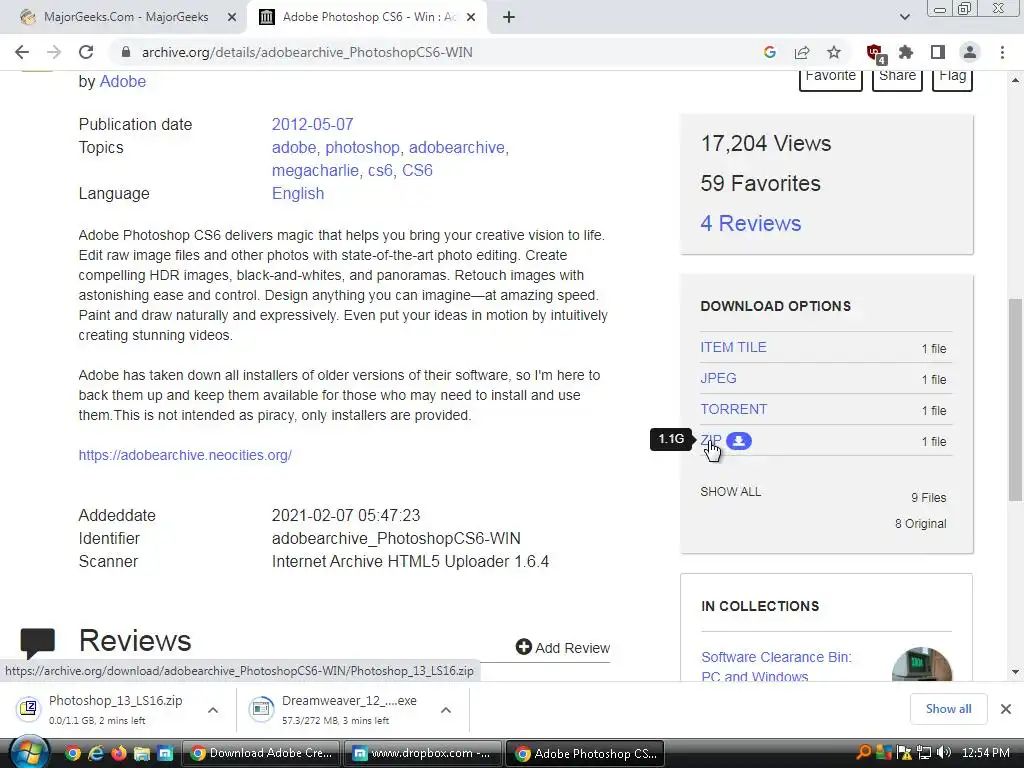This screenshot has height=768, width=1024.
Task: Click Add Review
Action: point(563,647)
